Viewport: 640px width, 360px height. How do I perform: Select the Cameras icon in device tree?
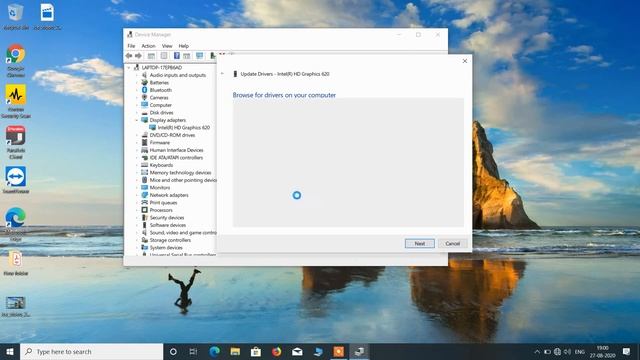(x=144, y=98)
